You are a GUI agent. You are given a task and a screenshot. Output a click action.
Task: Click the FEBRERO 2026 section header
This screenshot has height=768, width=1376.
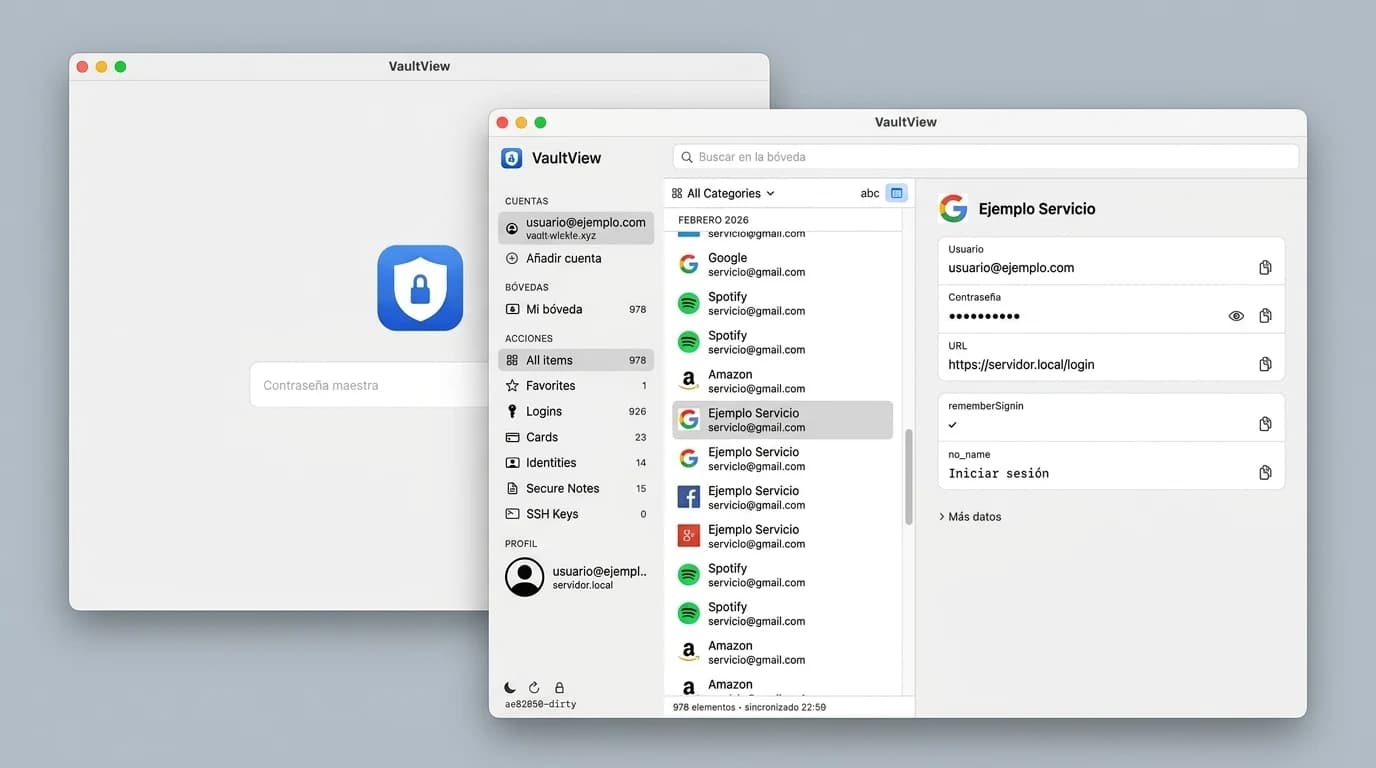click(x=713, y=220)
